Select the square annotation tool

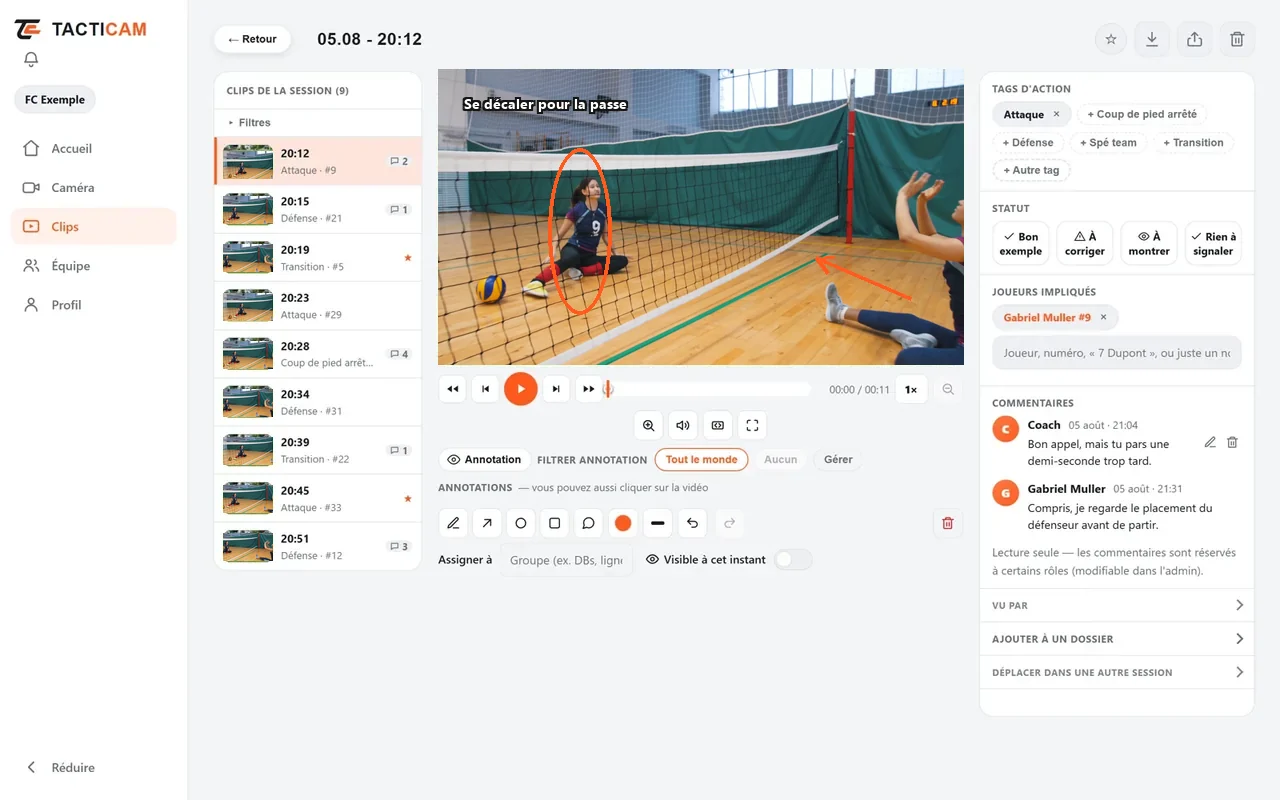[x=555, y=523]
